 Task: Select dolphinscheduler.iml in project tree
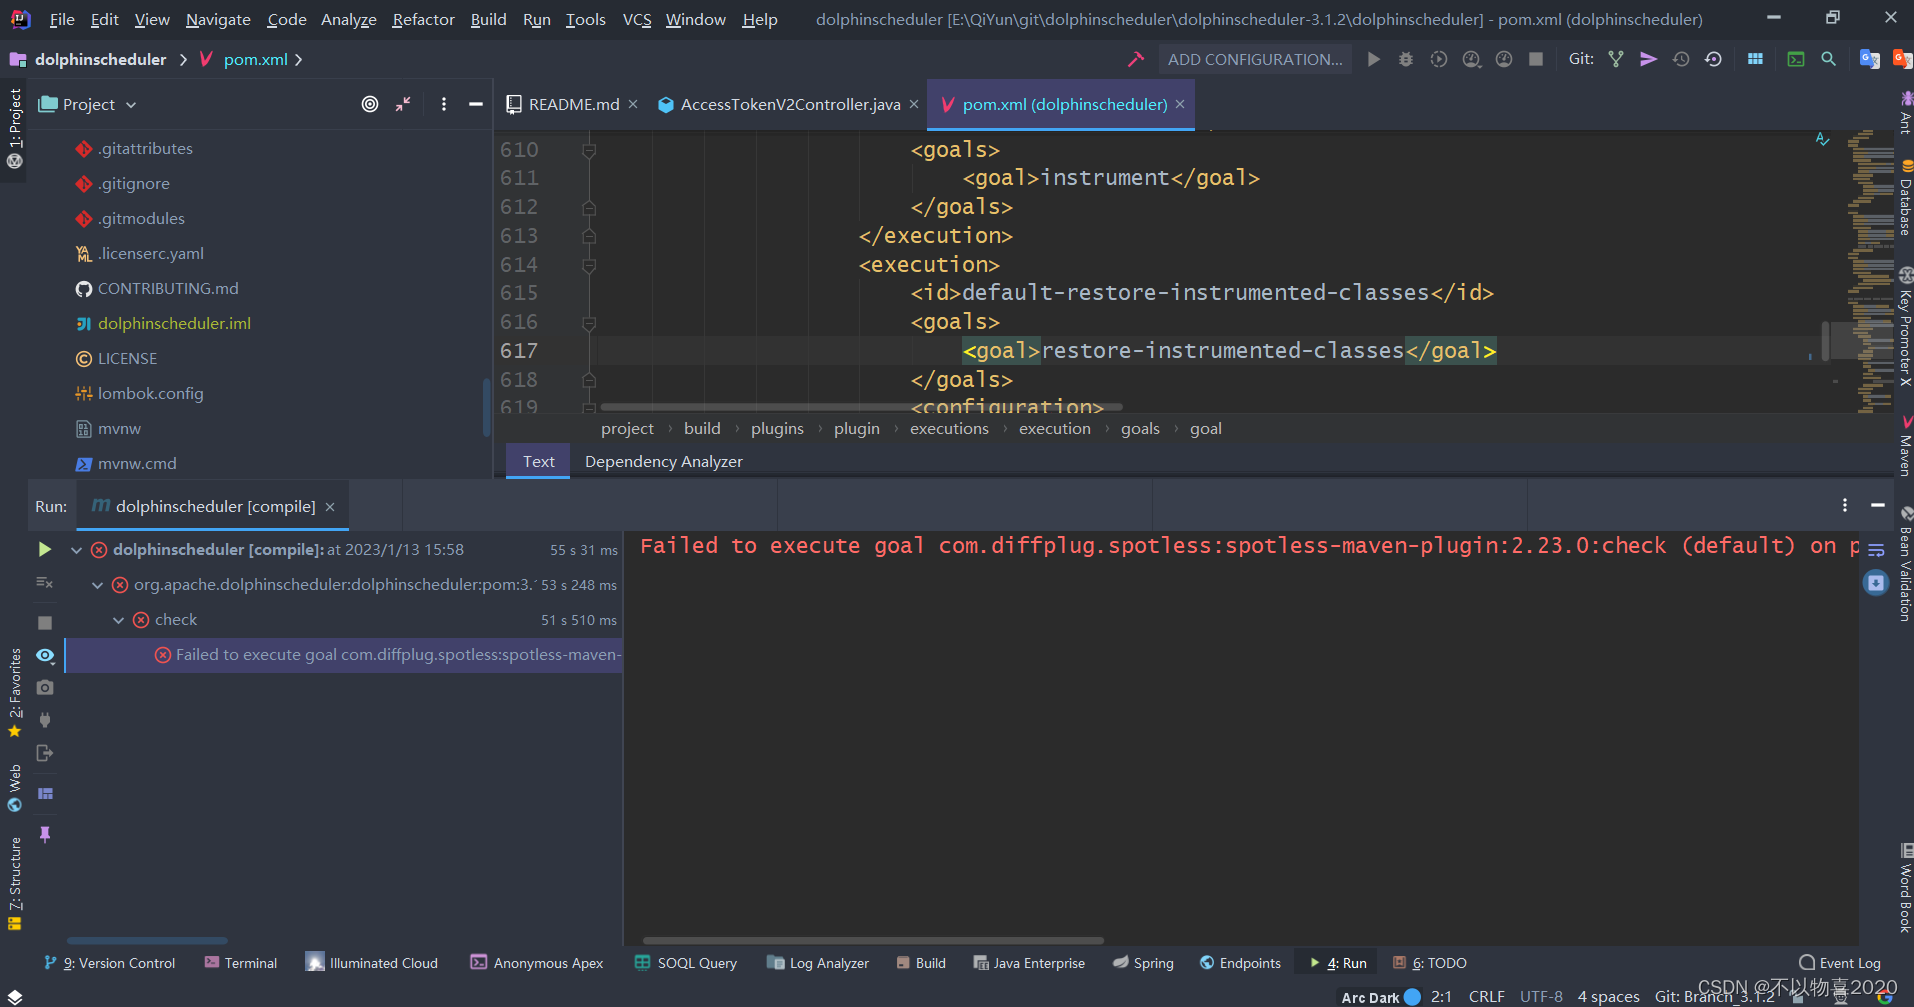click(174, 323)
